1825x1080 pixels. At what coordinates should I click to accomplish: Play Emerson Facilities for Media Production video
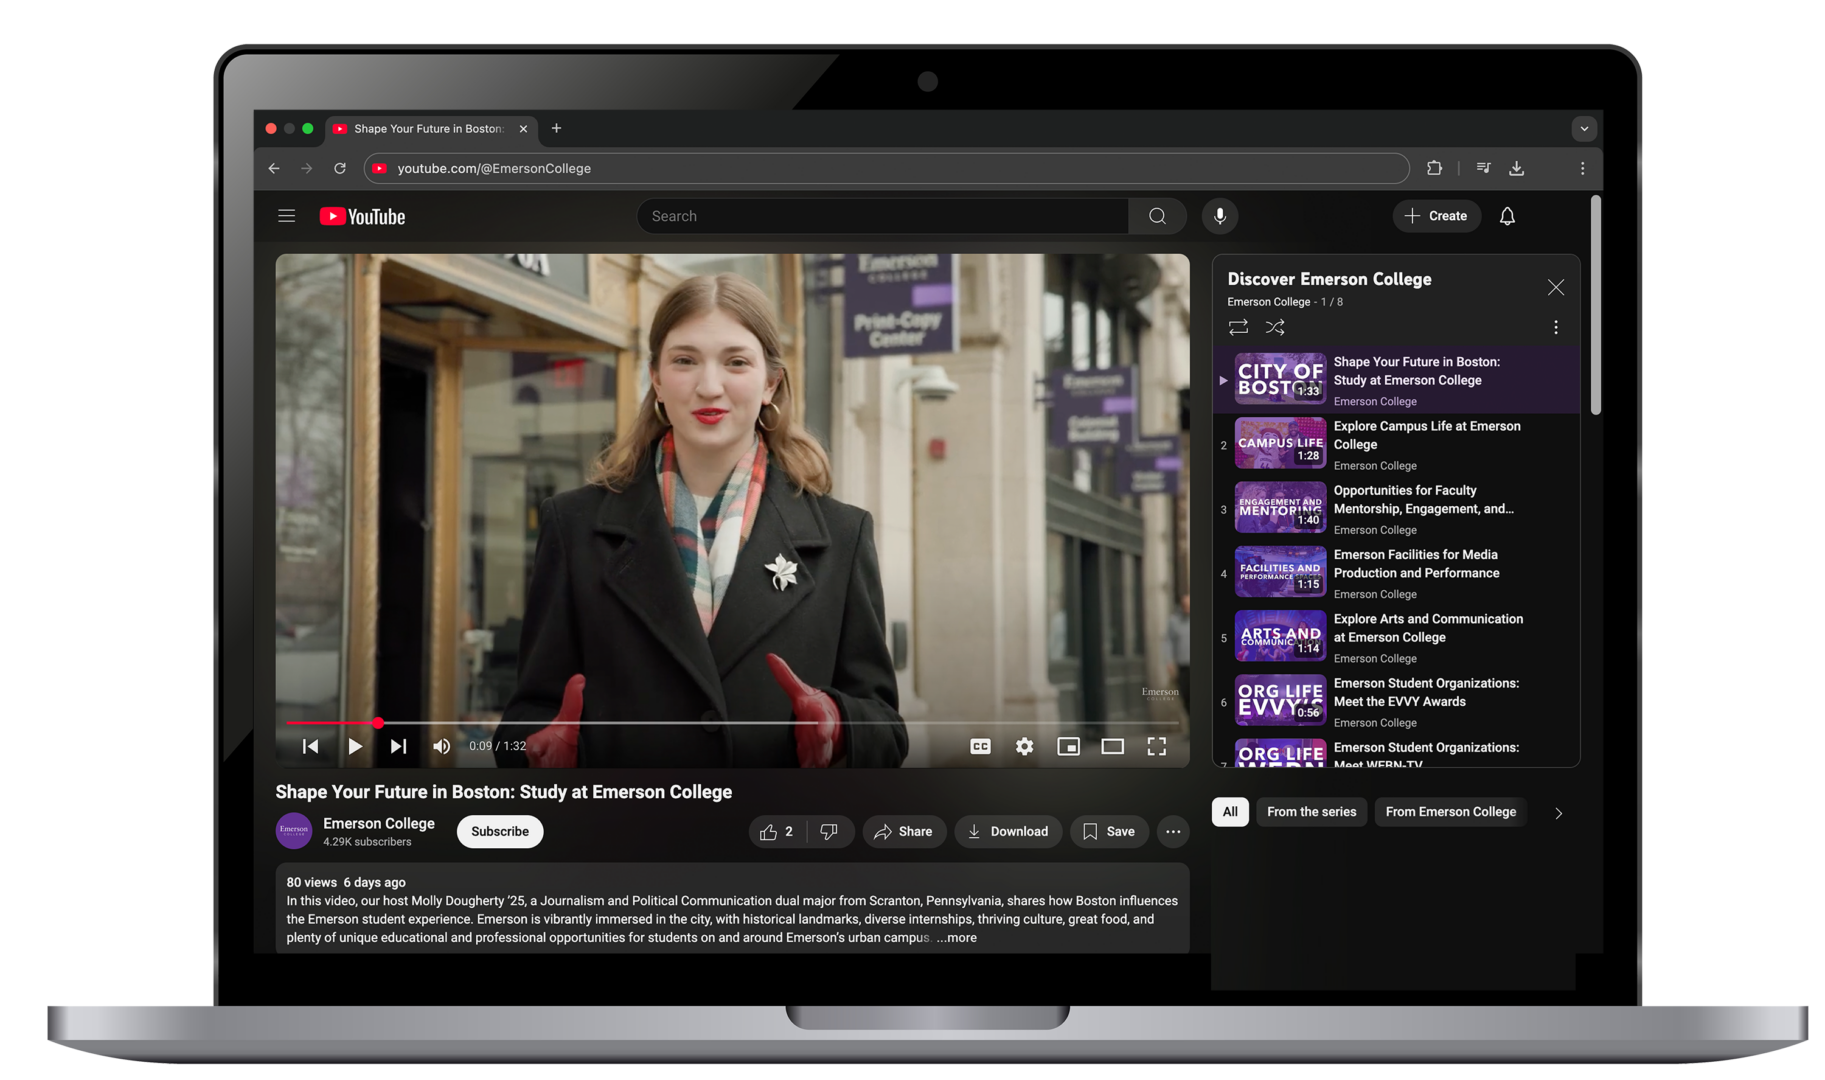(x=1396, y=572)
